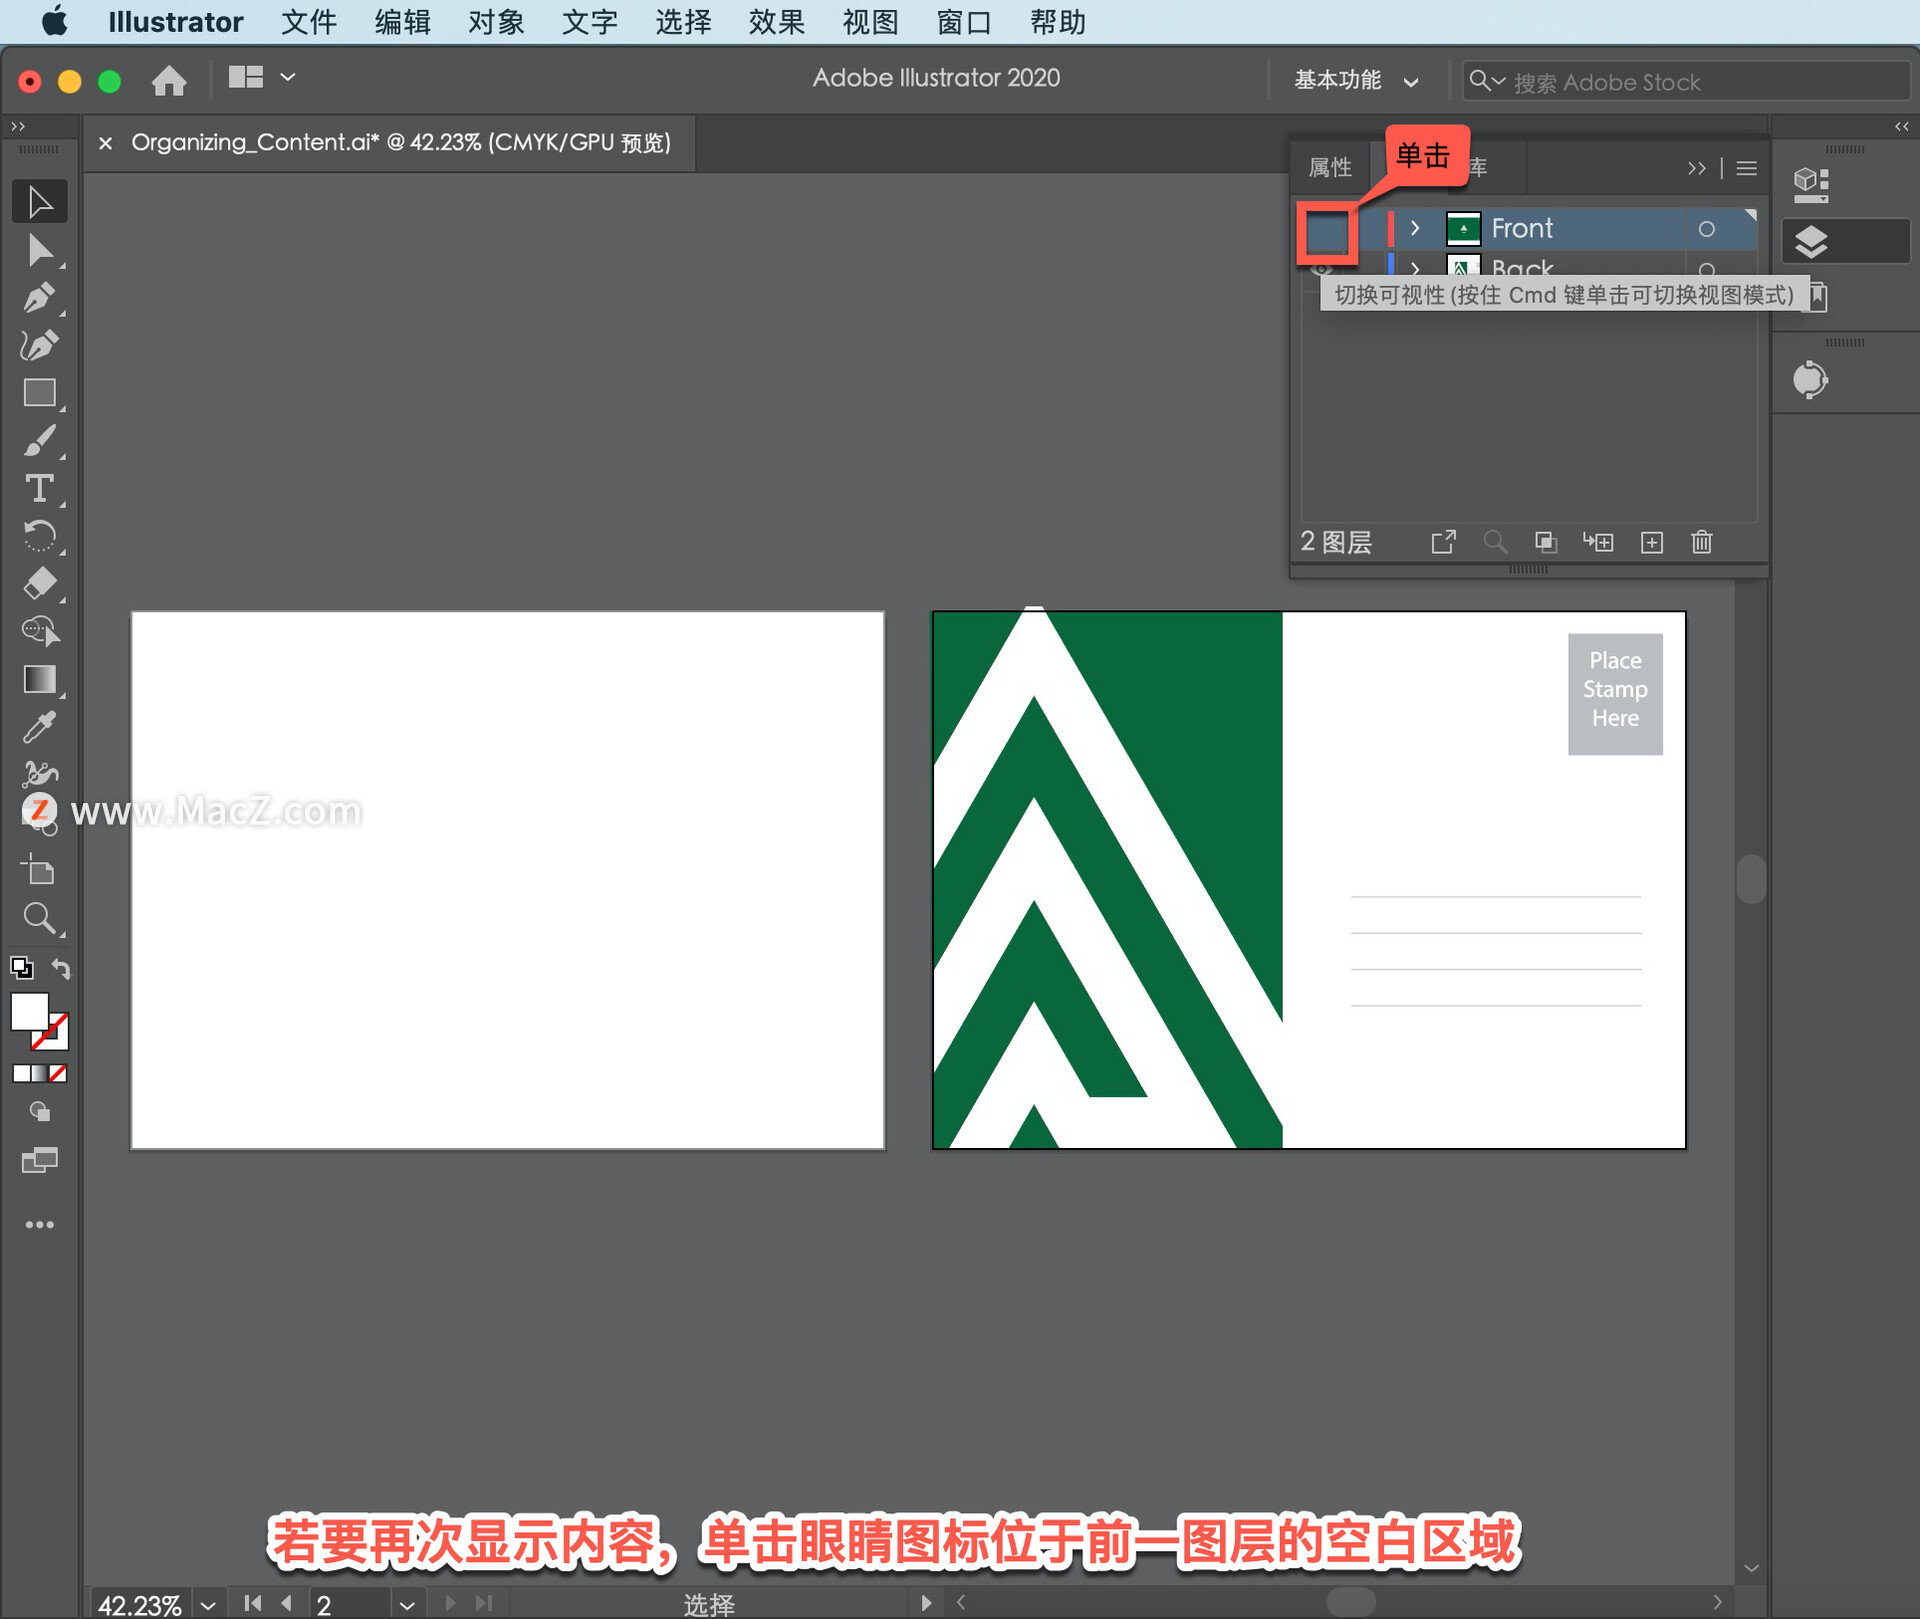The width and height of the screenshot is (1920, 1619).
Task: Select the Eraser tool
Action: pyautogui.click(x=39, y=583)
